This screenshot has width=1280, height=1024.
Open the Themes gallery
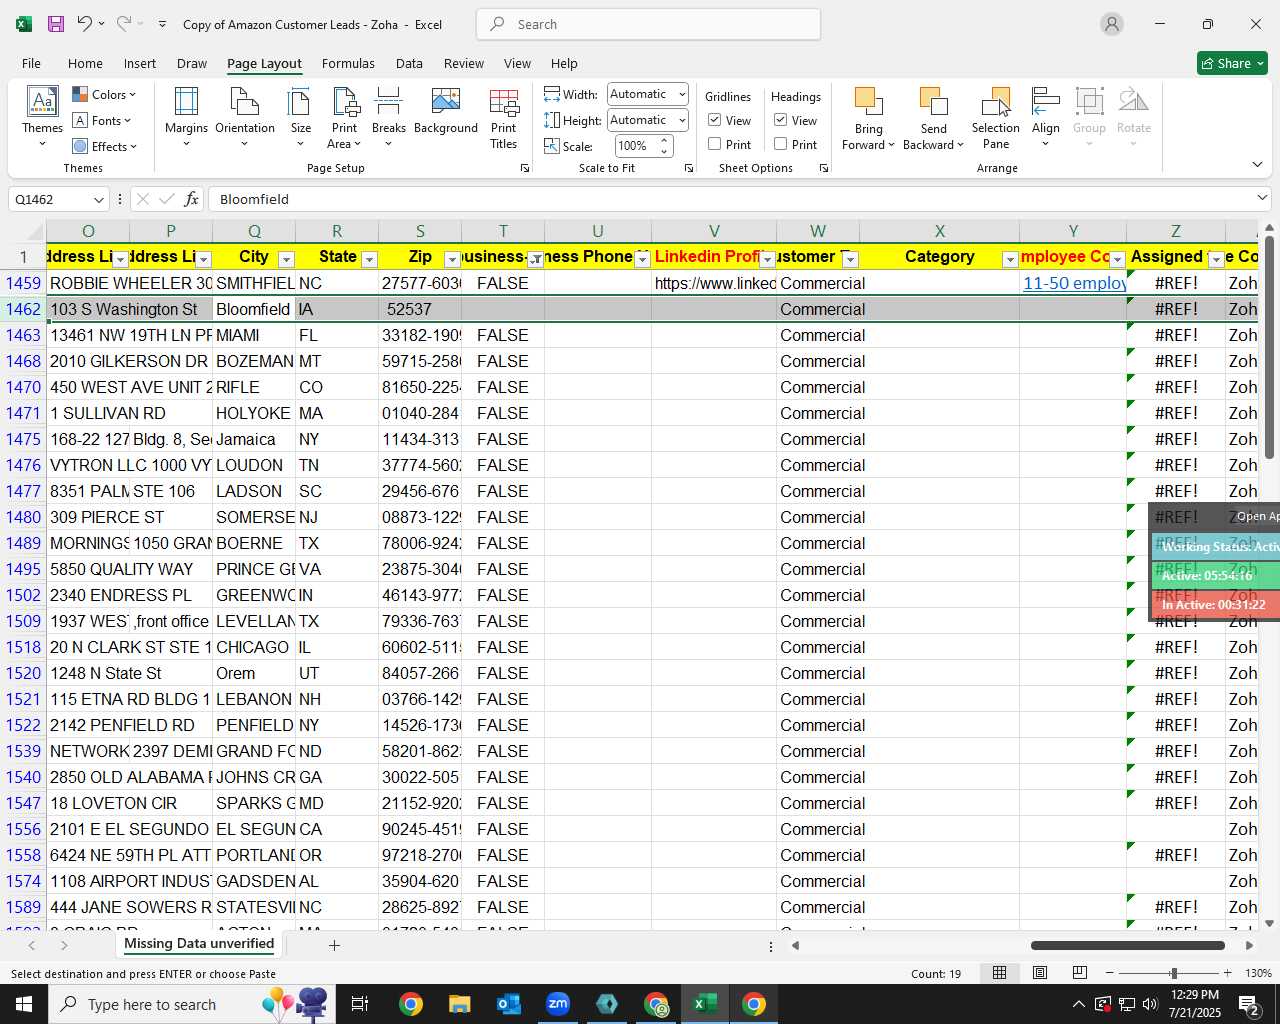(x=42, y=118)
